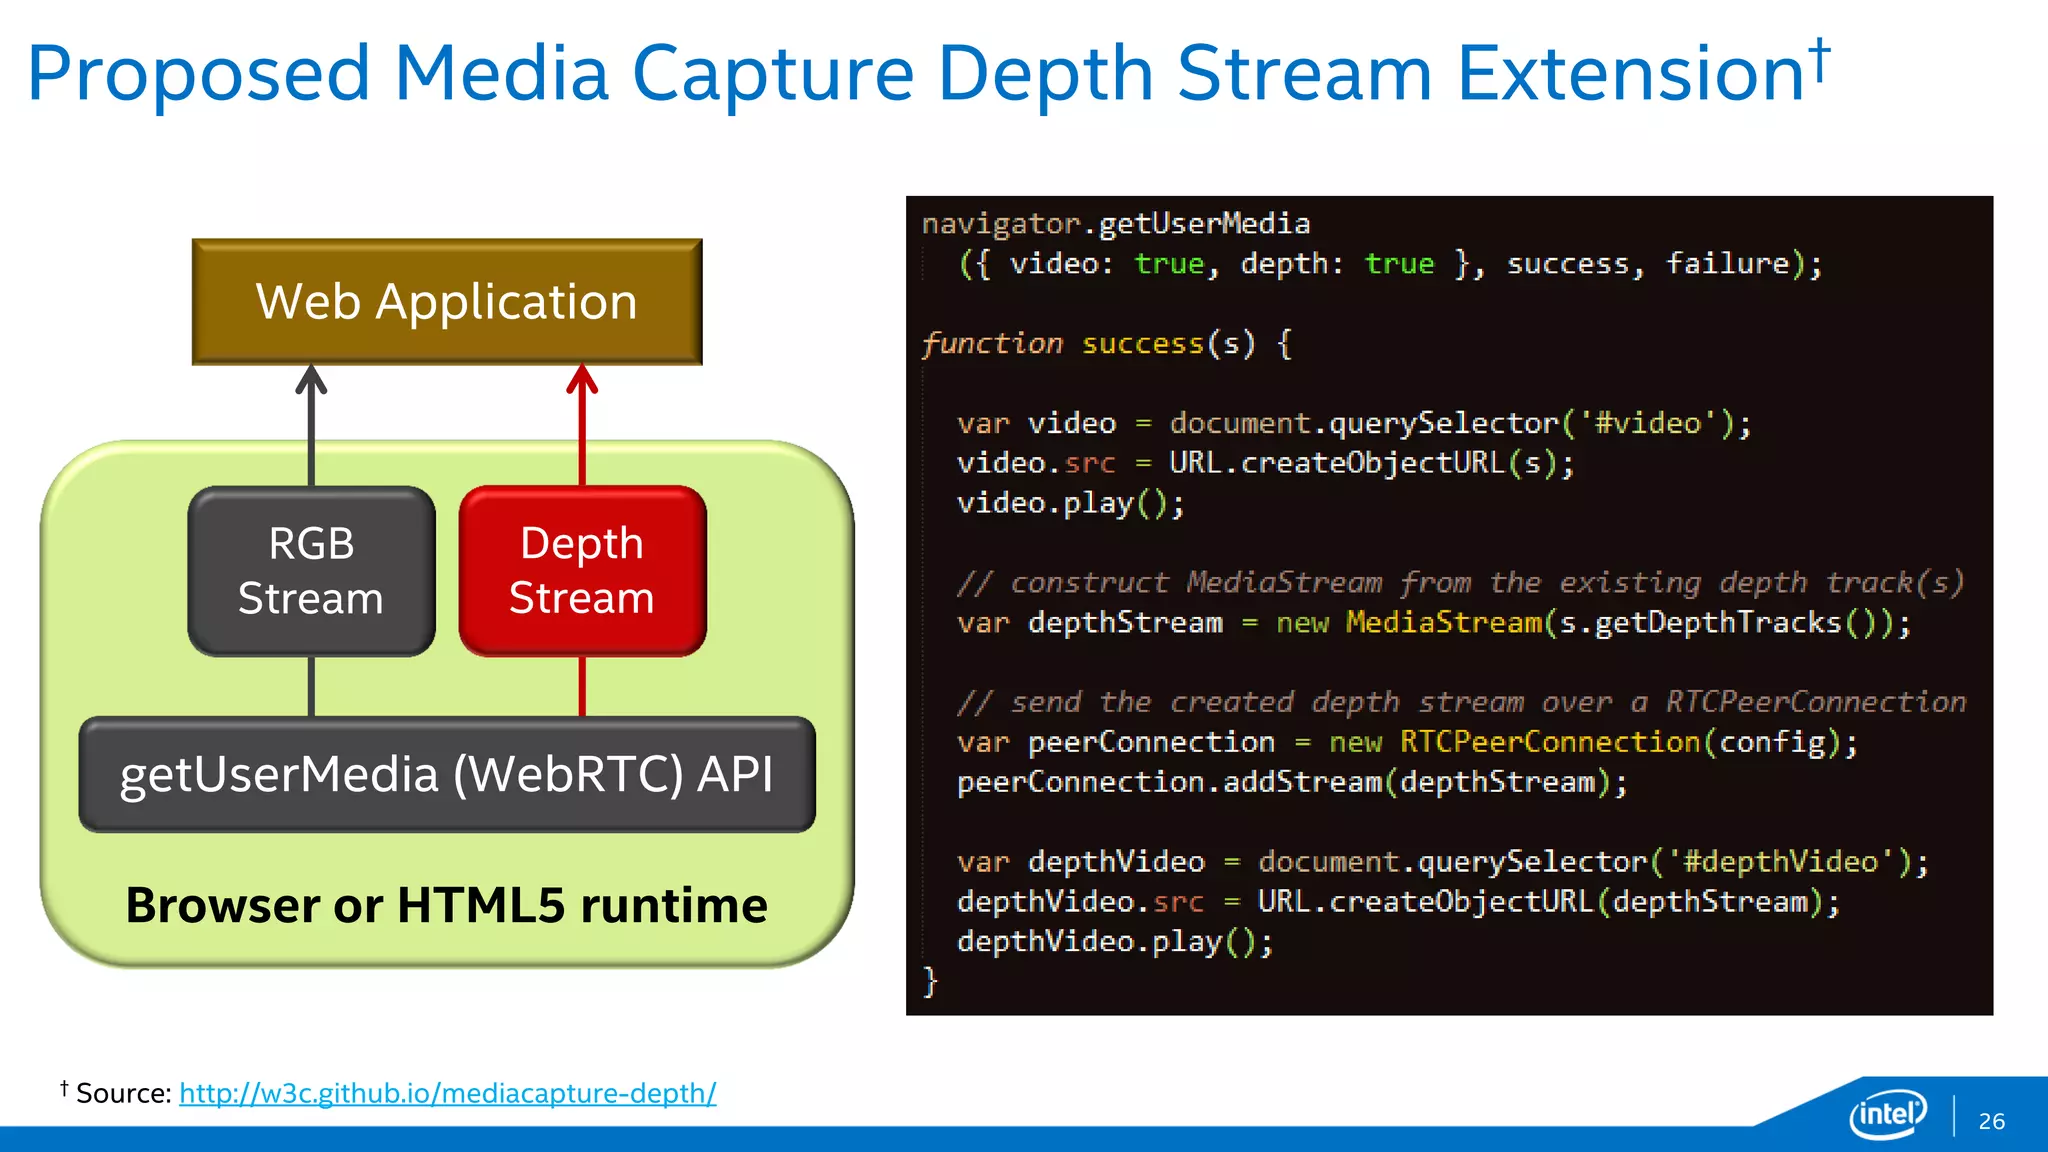Screen dimensions: 2048x1152
Task: Click the 'depthVideo.play();' code line
Action: pyautogui.click(x=1116, y=942)
